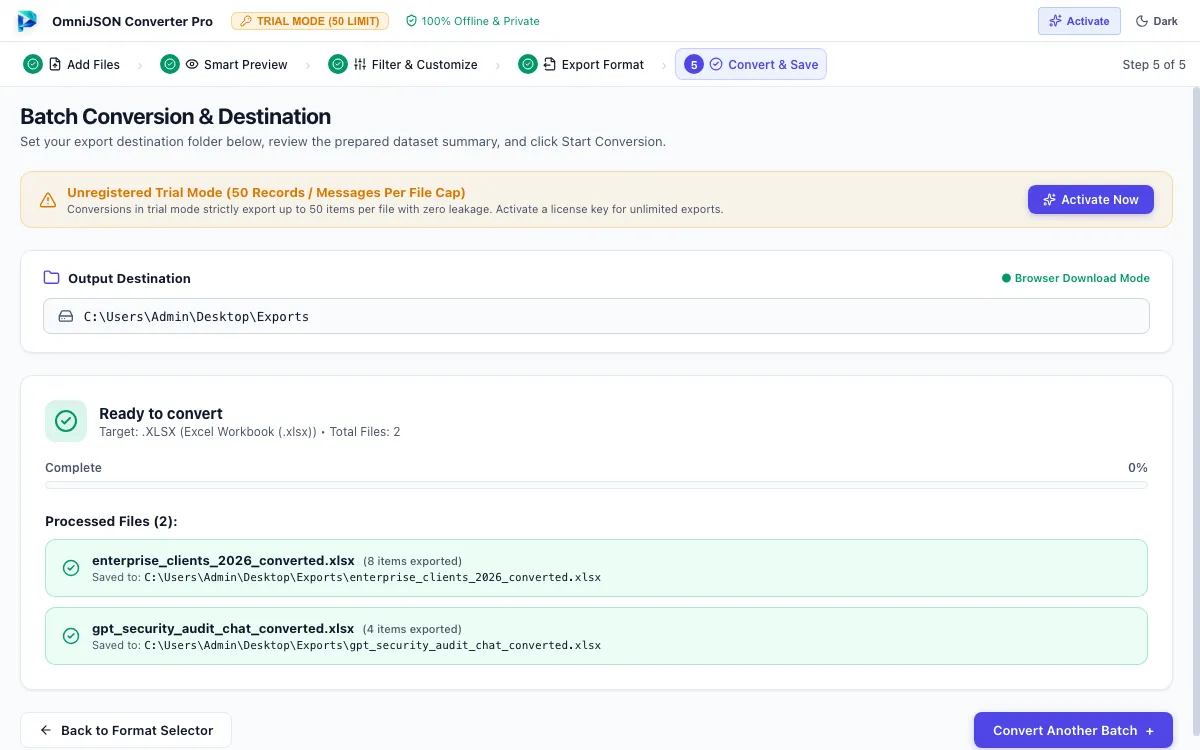Click the file-plus icon next to Add Files
This screenshot has width=1200, height=750.
click(x=55, y=64)
